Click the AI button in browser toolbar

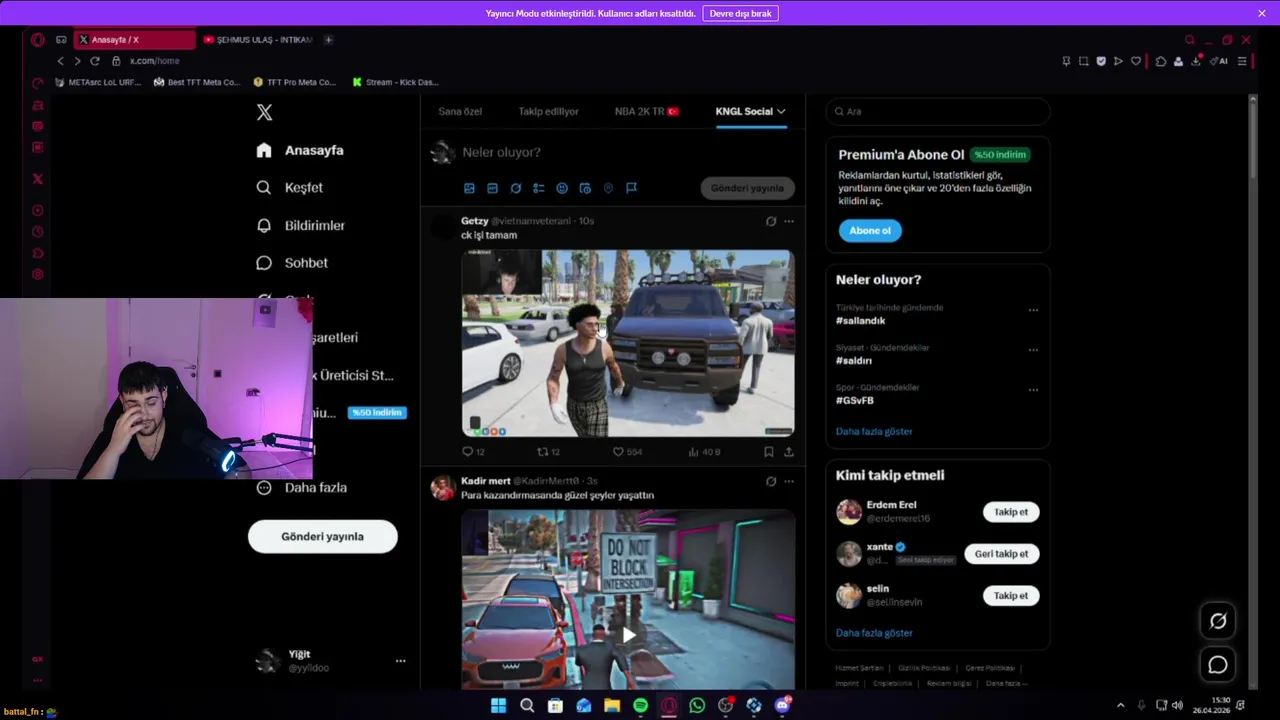click(x=1219, y=61)
